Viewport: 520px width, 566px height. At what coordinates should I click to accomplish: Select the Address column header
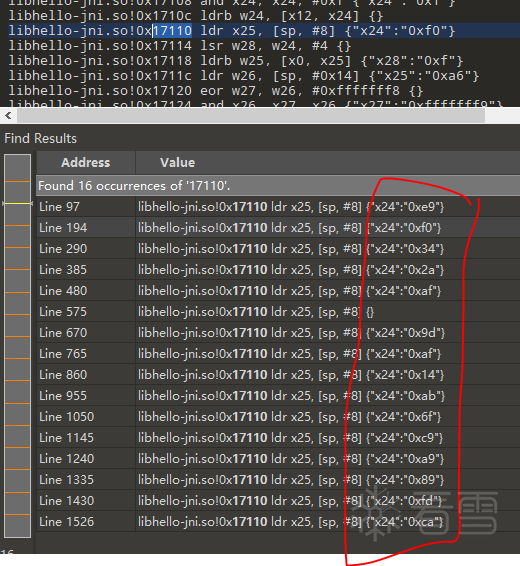click(86, 162)
